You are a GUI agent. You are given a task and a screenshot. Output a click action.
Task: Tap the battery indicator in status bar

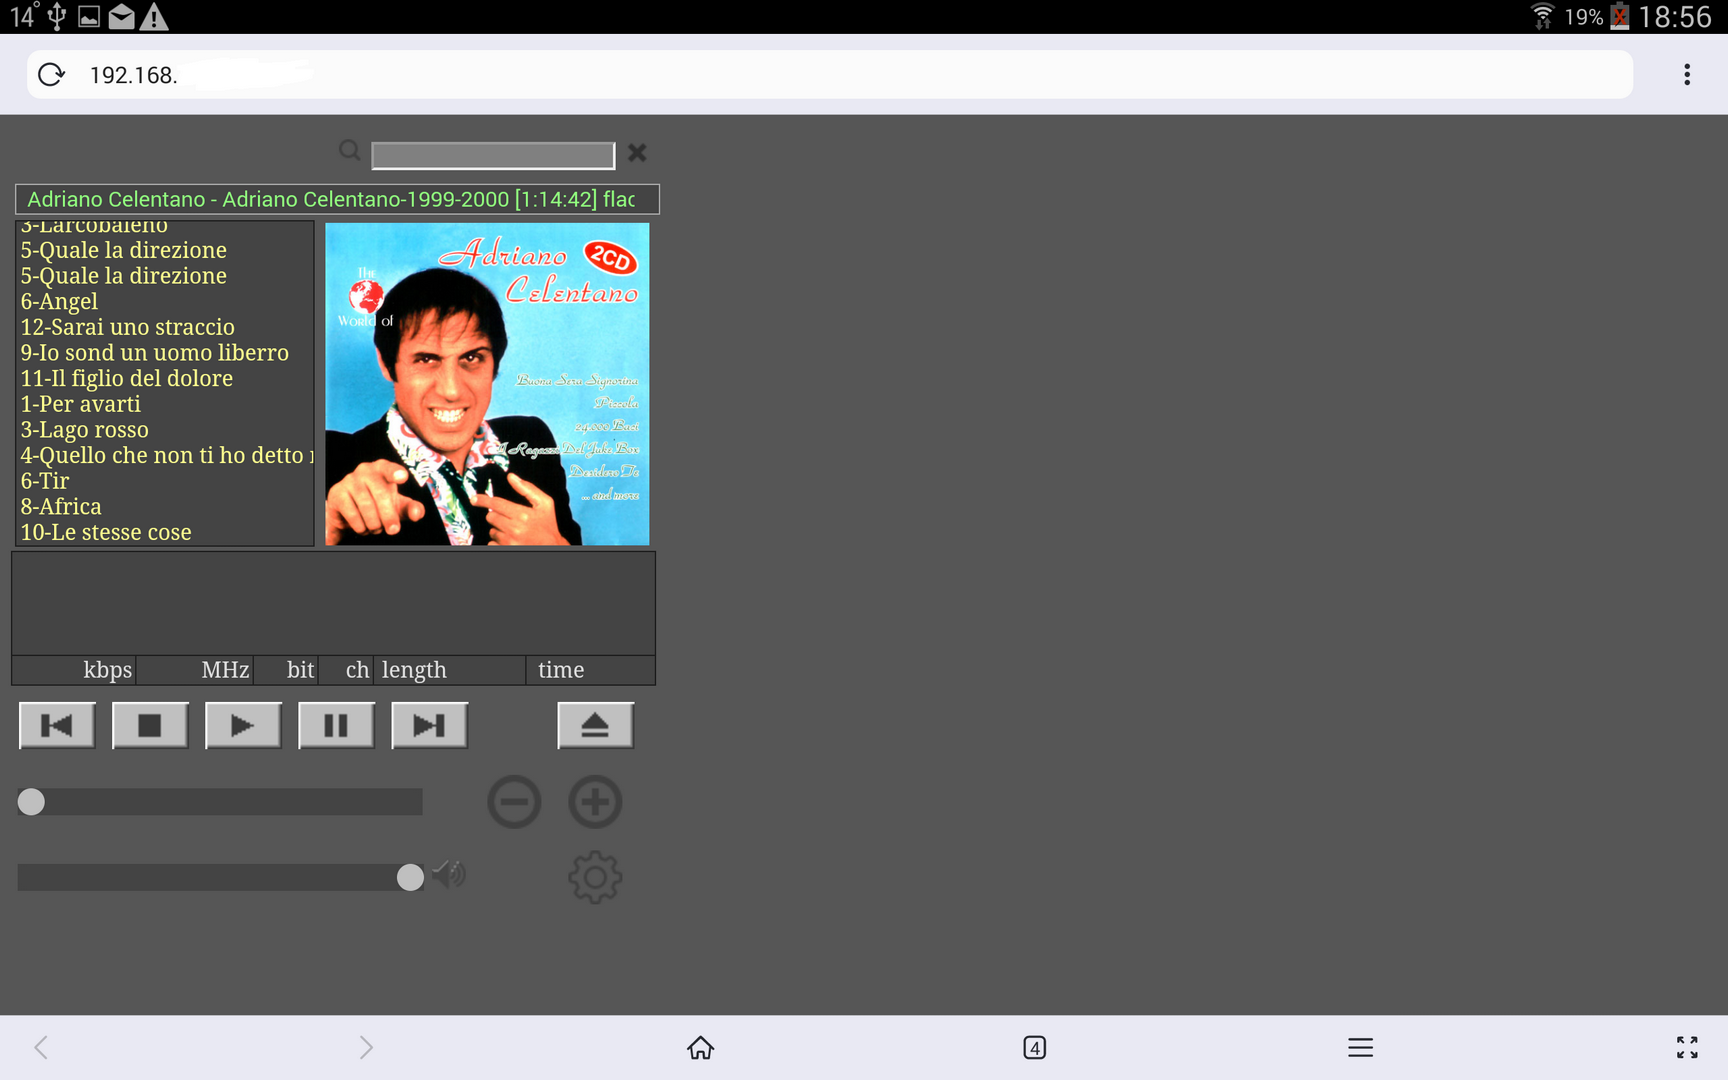point(1620,16)
